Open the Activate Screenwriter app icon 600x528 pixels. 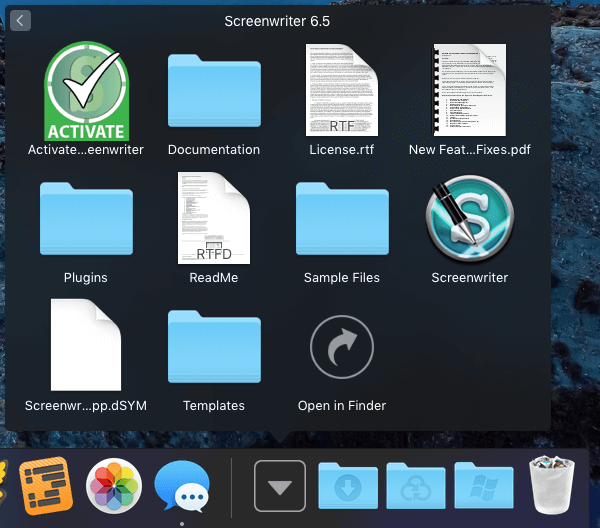point(86,91)
